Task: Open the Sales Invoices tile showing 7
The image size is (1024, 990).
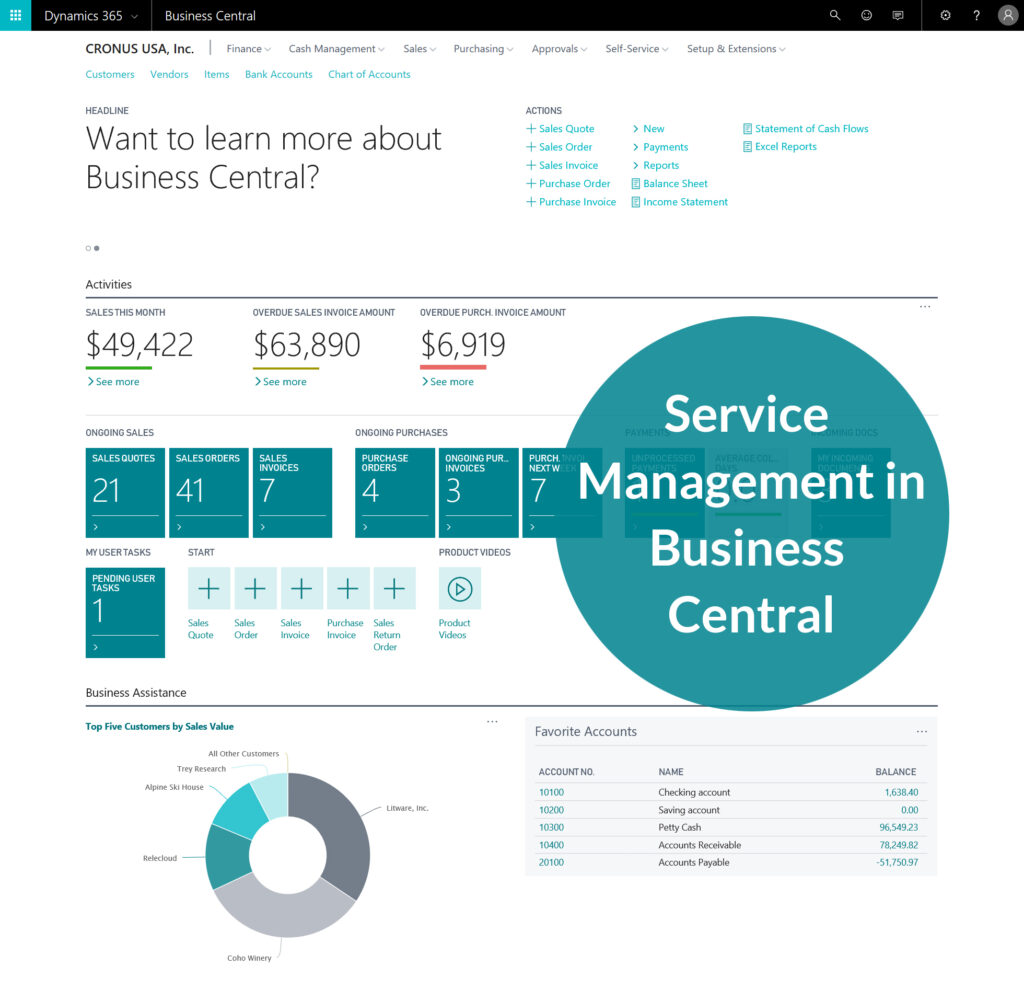Action: tap(292, 492)
